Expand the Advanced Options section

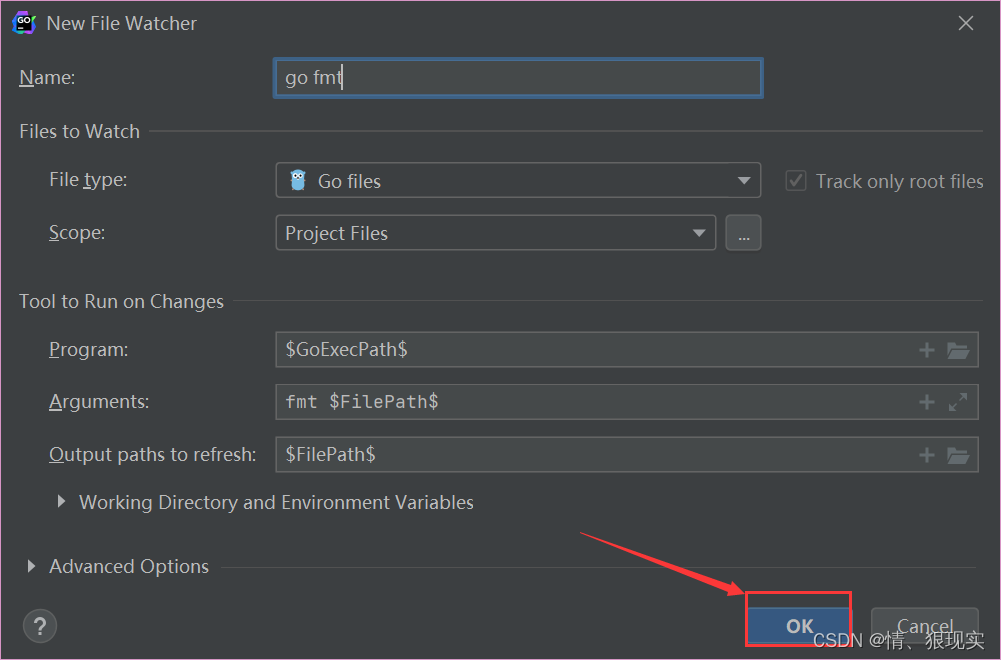pos(31,566)
